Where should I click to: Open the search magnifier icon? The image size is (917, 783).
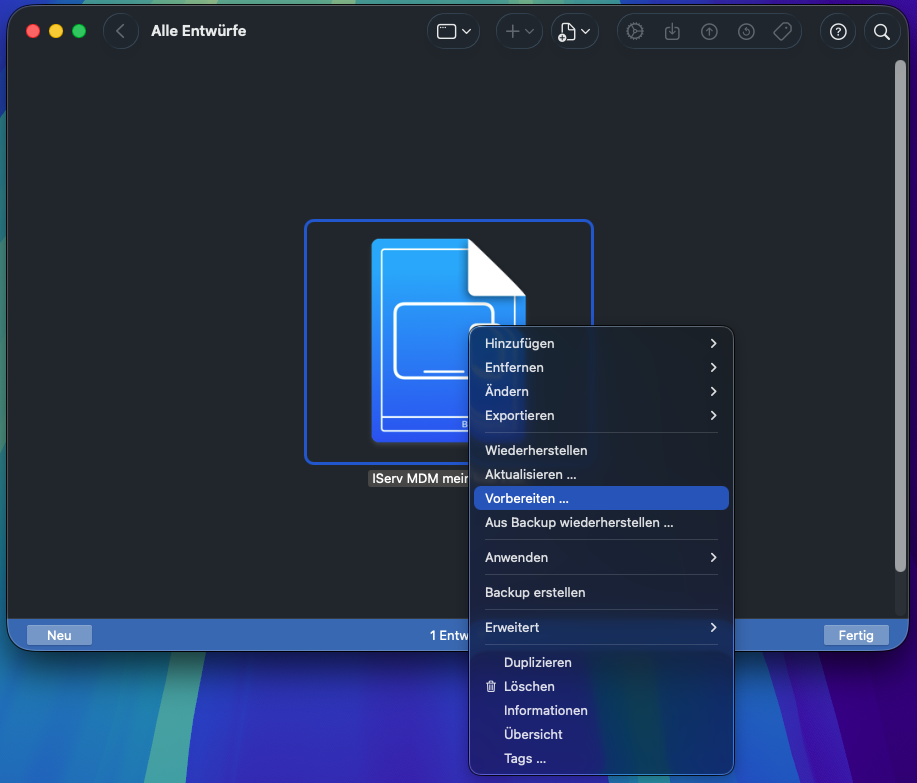[882, 31]
